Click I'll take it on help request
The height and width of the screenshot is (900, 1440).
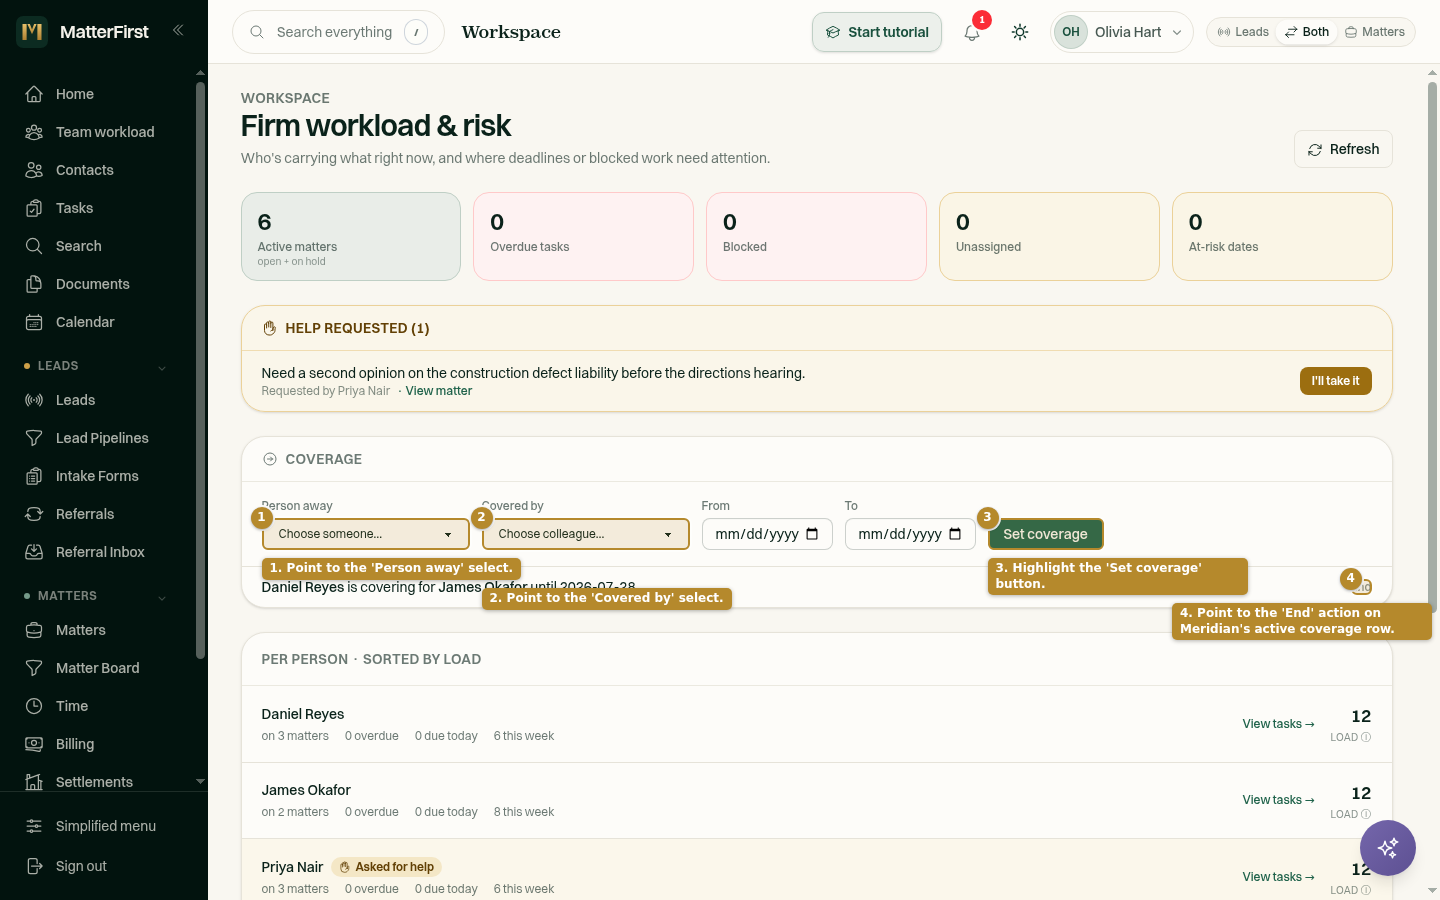coord(1336,381)
